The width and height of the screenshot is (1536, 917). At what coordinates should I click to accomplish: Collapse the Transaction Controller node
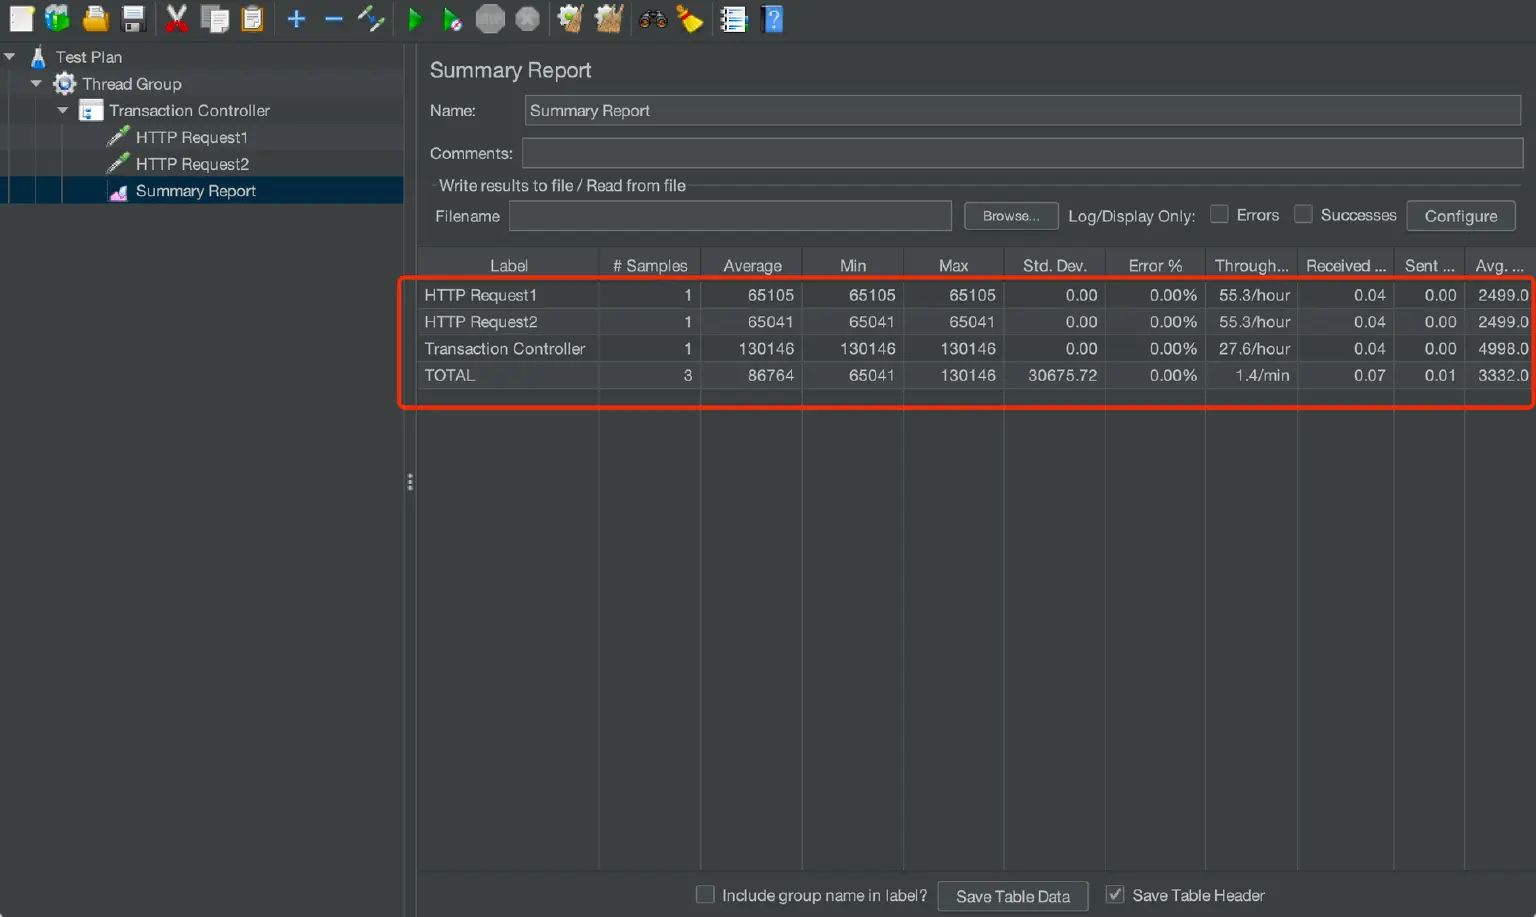pyautogui.click(x=62, y=110)
